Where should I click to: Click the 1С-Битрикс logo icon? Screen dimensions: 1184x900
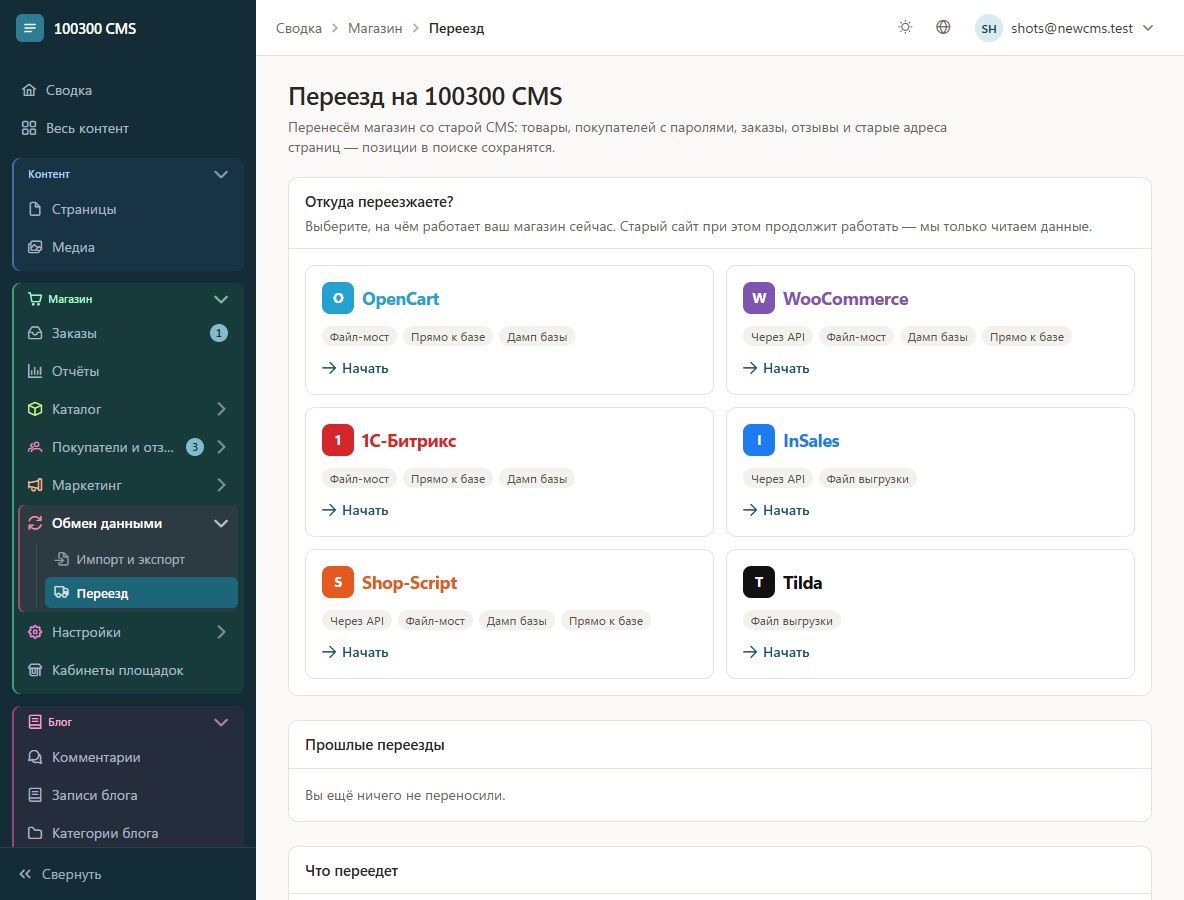pos(338,440)
